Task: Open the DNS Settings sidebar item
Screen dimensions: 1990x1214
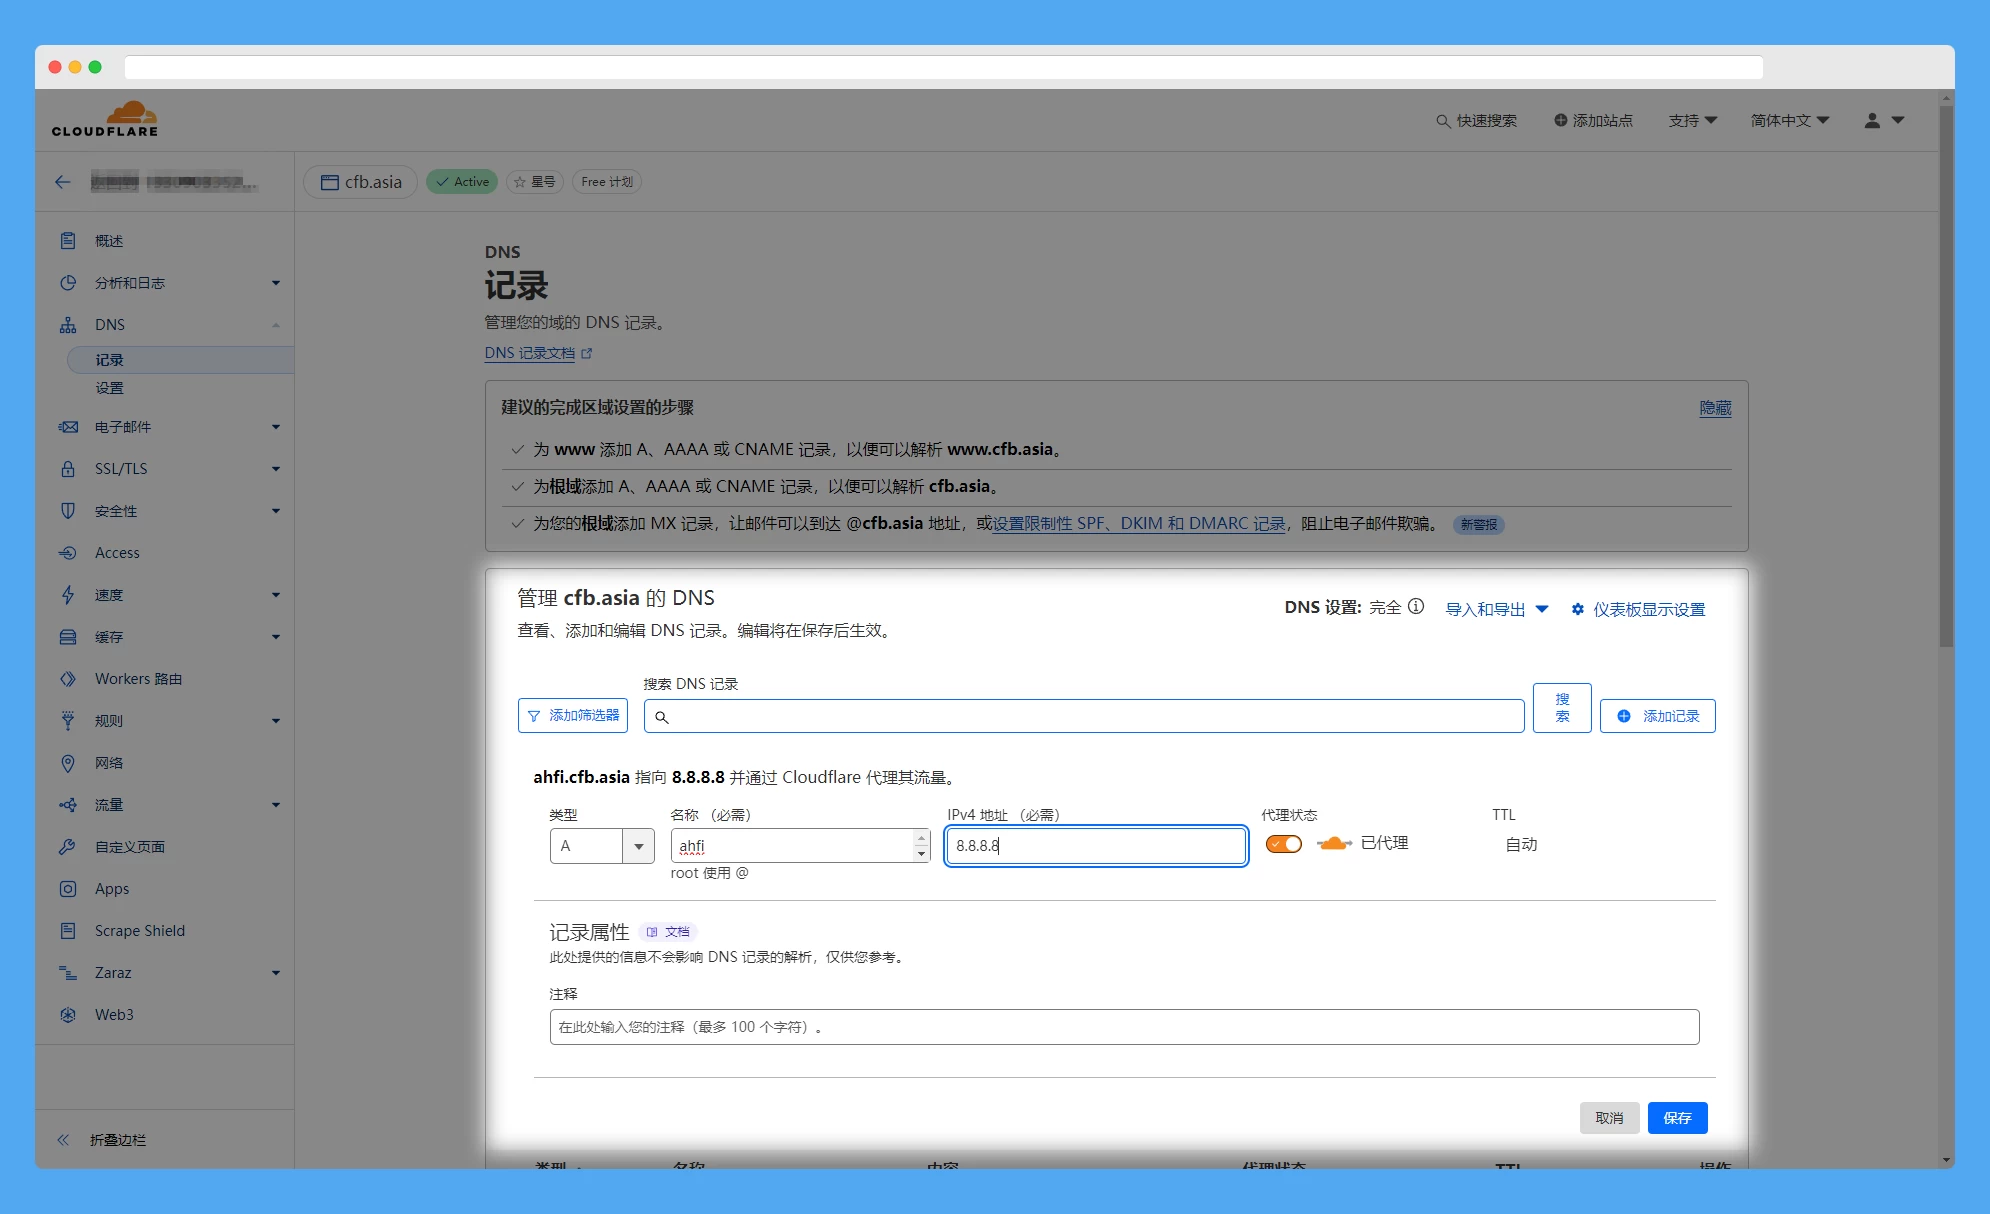Action: pos(109,388)
